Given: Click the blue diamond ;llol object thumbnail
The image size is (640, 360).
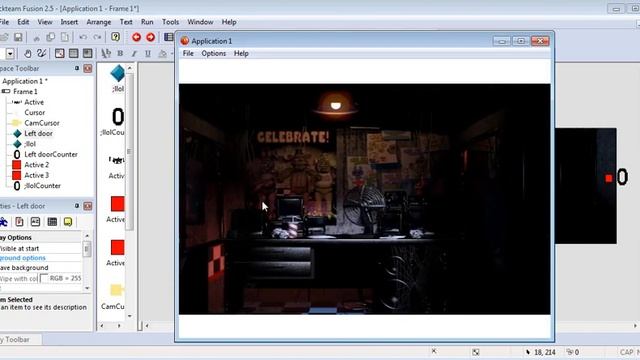Looking at the screenshot, I should 118,73.
